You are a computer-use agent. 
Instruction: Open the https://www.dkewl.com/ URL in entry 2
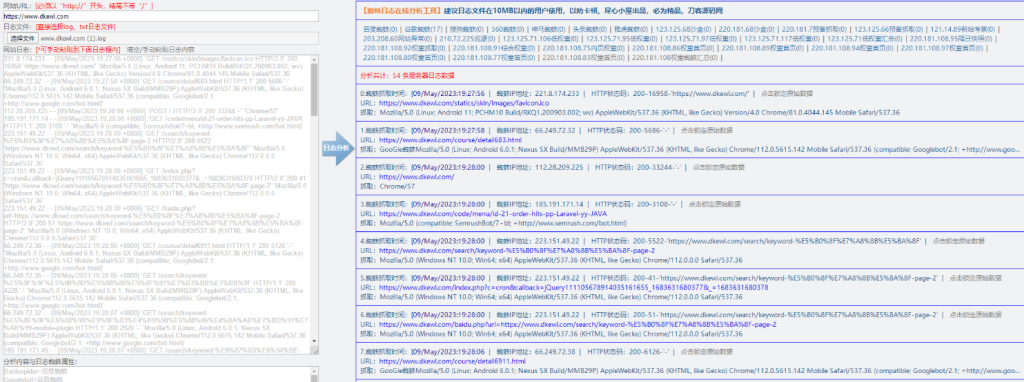tap(416, 176)
